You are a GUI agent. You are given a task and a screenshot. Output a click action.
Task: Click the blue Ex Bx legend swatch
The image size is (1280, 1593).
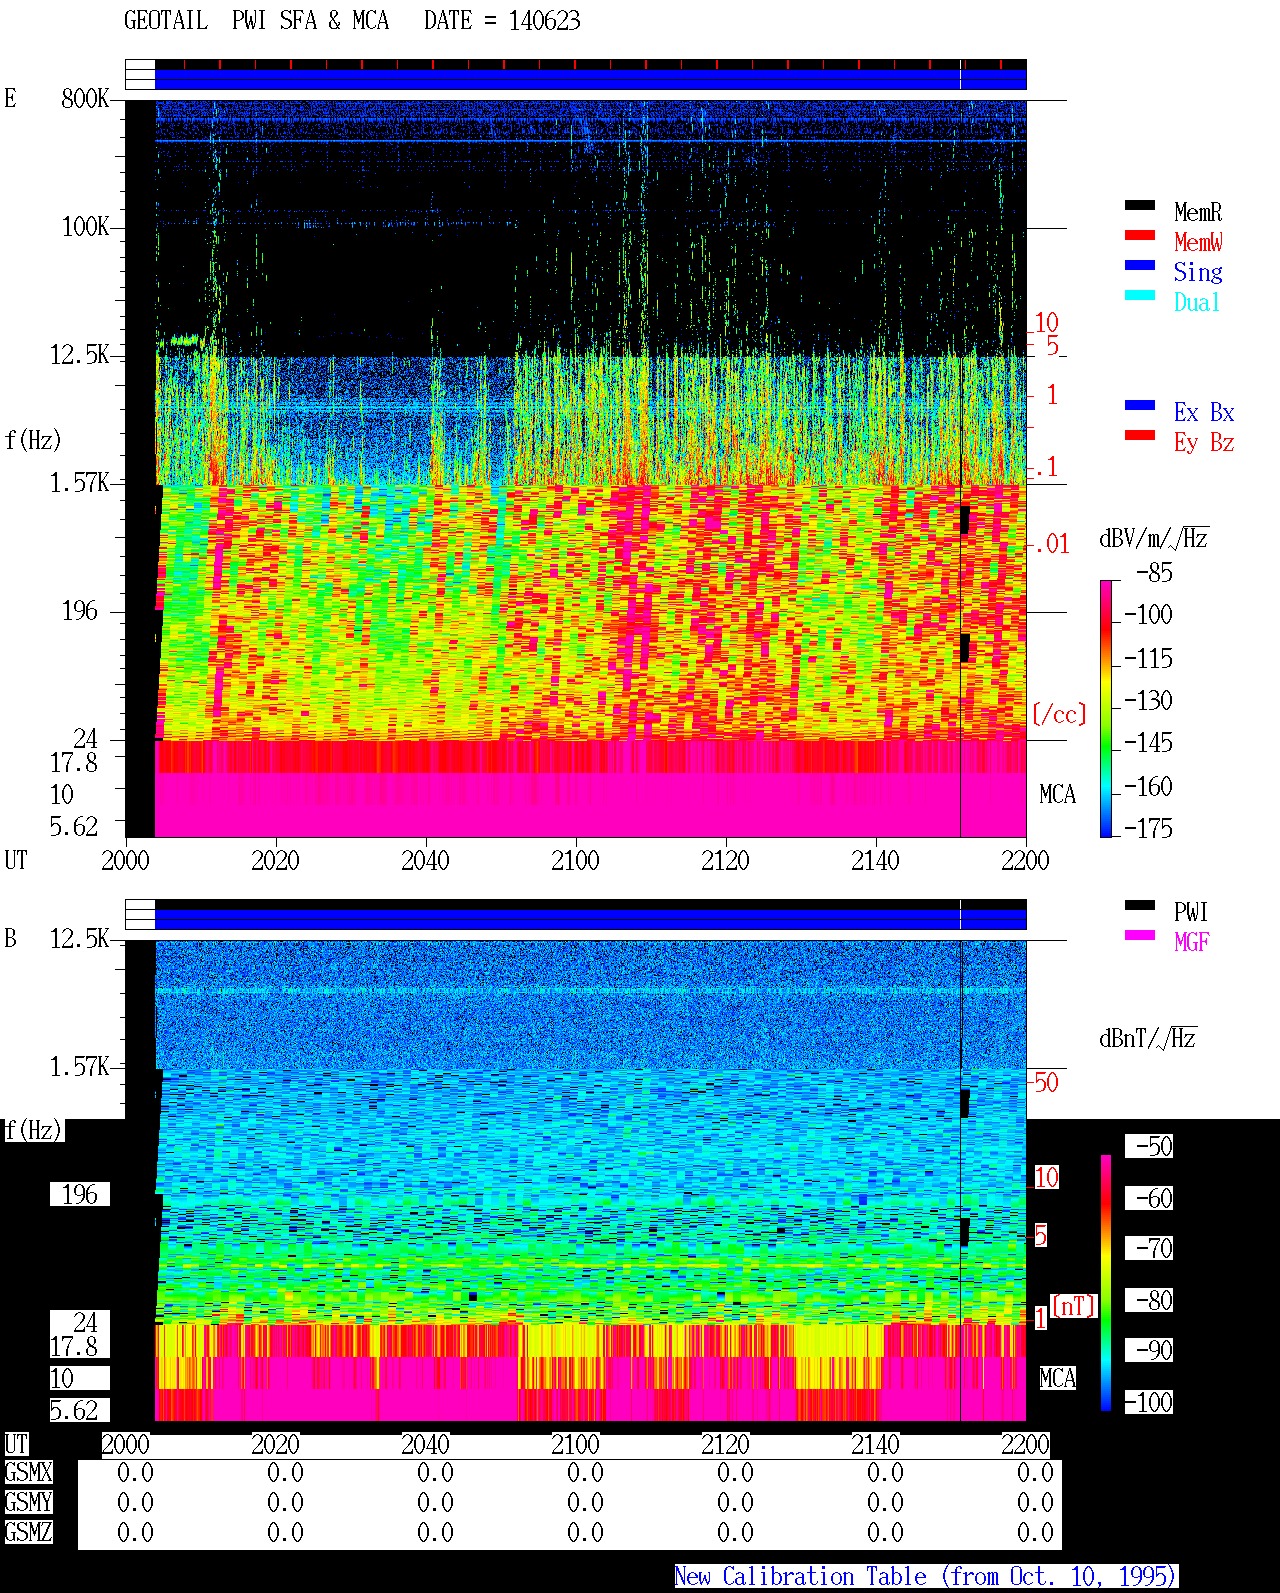(1140, 405)
